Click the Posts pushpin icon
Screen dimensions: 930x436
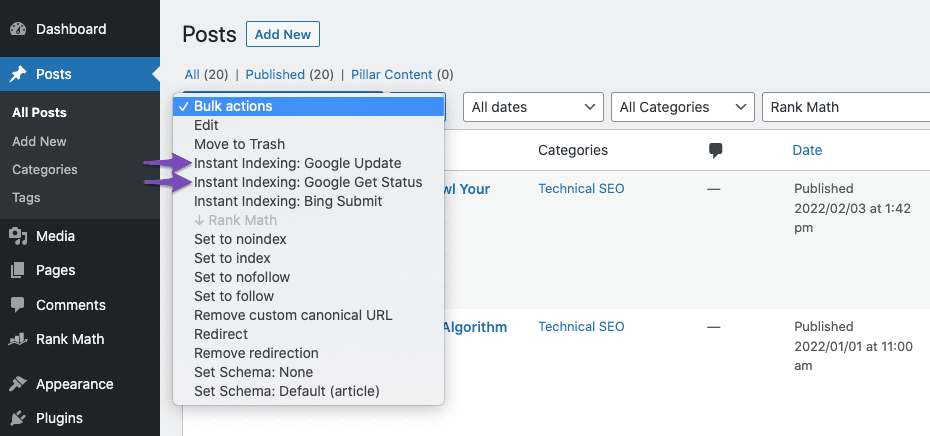[18, 74]
